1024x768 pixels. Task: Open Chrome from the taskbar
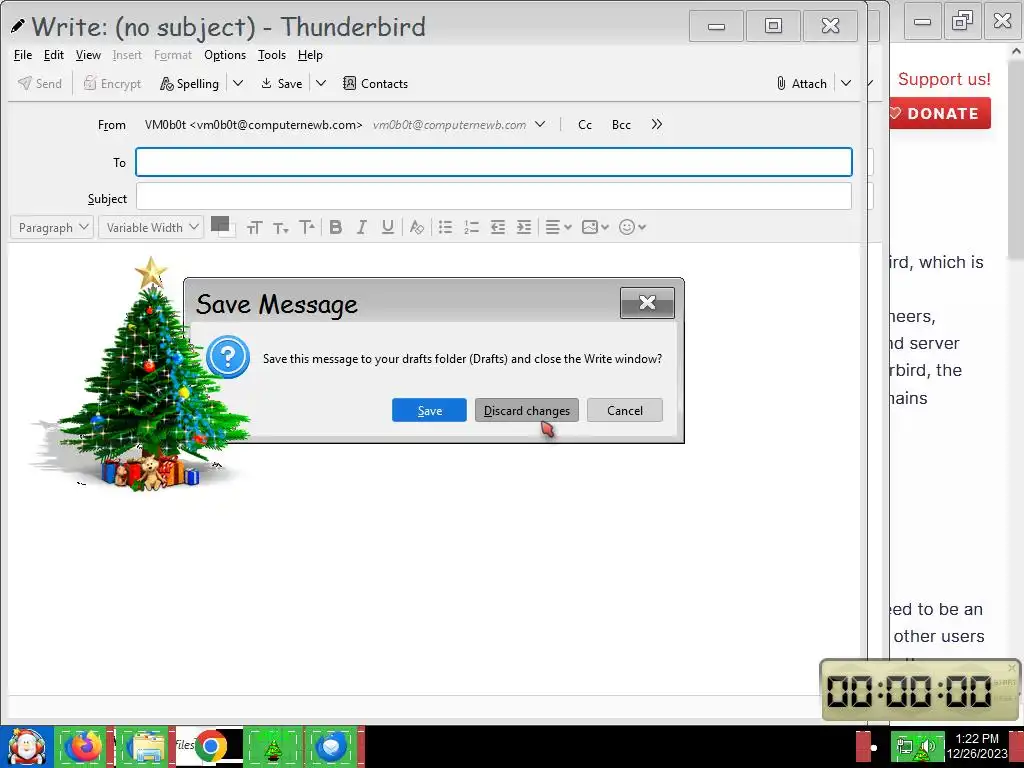pos(210,746)
